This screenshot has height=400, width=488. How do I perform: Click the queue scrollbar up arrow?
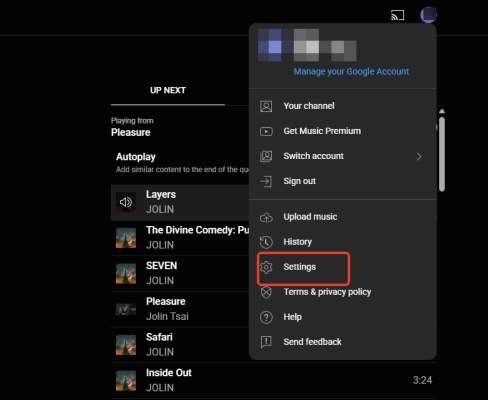click(x=442, y=111)
